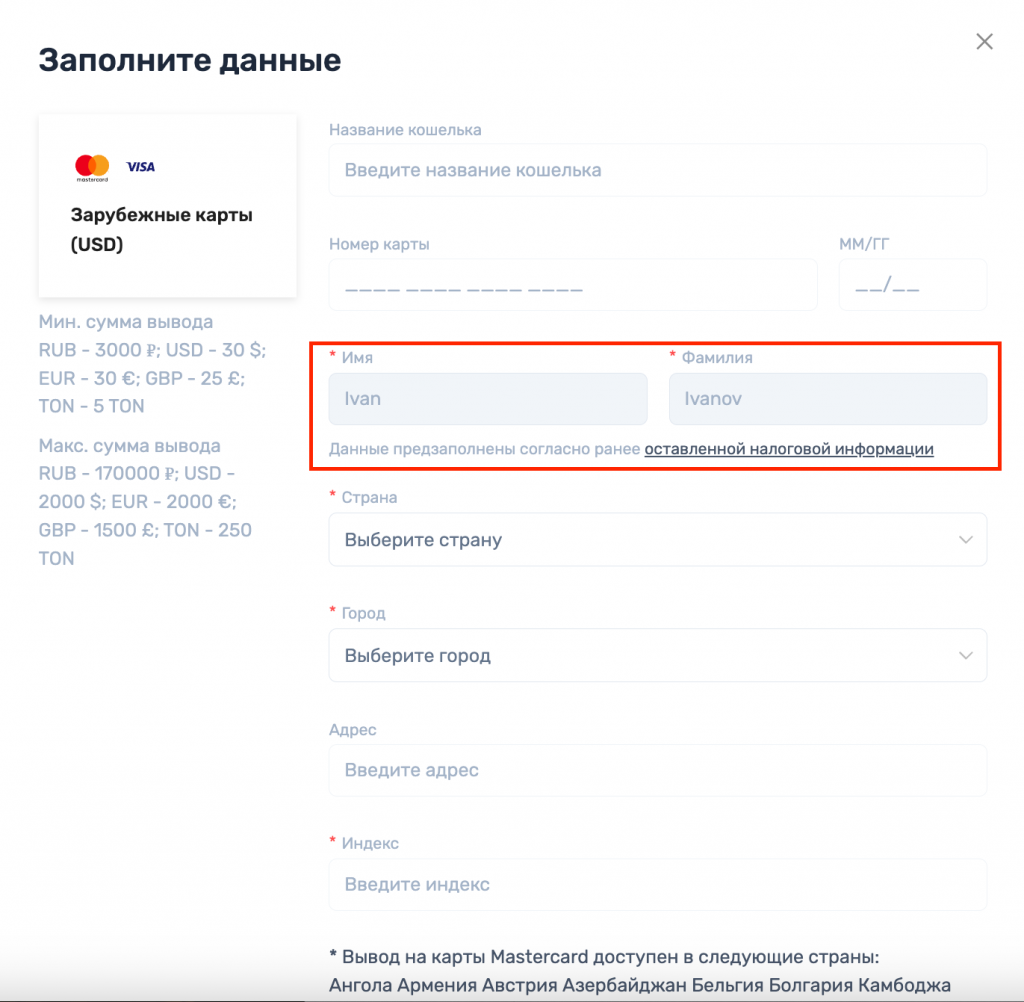This screenshot has width=1024, height=1002.
Task: Click the Заполните данные heading
Action: [190, 60]
